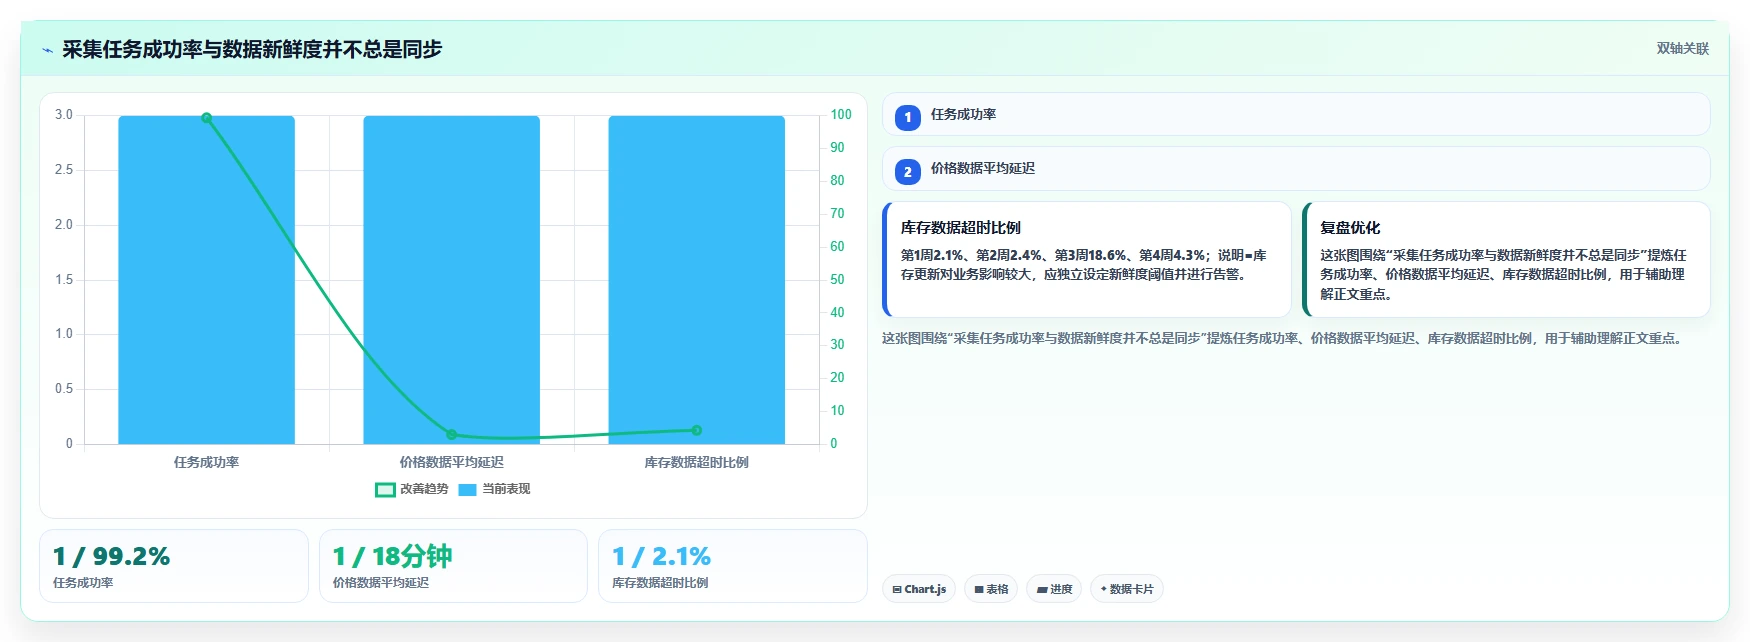1750x642 pixels.
Task: Click the blue bar above 库存数据超时比例
Action: (696, 280)
